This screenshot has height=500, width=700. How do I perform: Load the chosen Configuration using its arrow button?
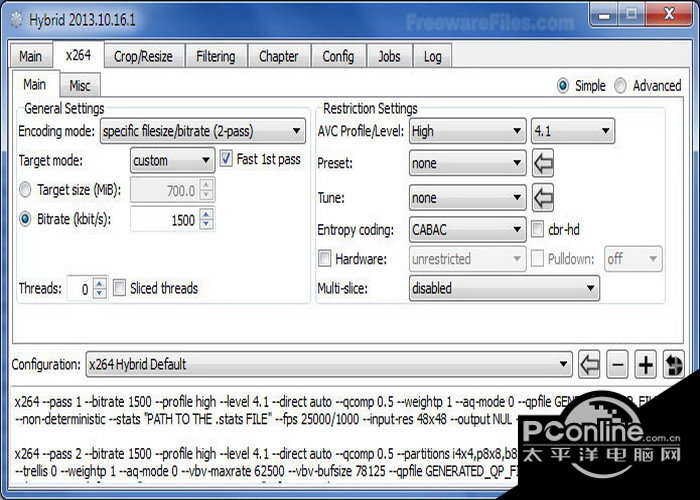tap(589, 365)
